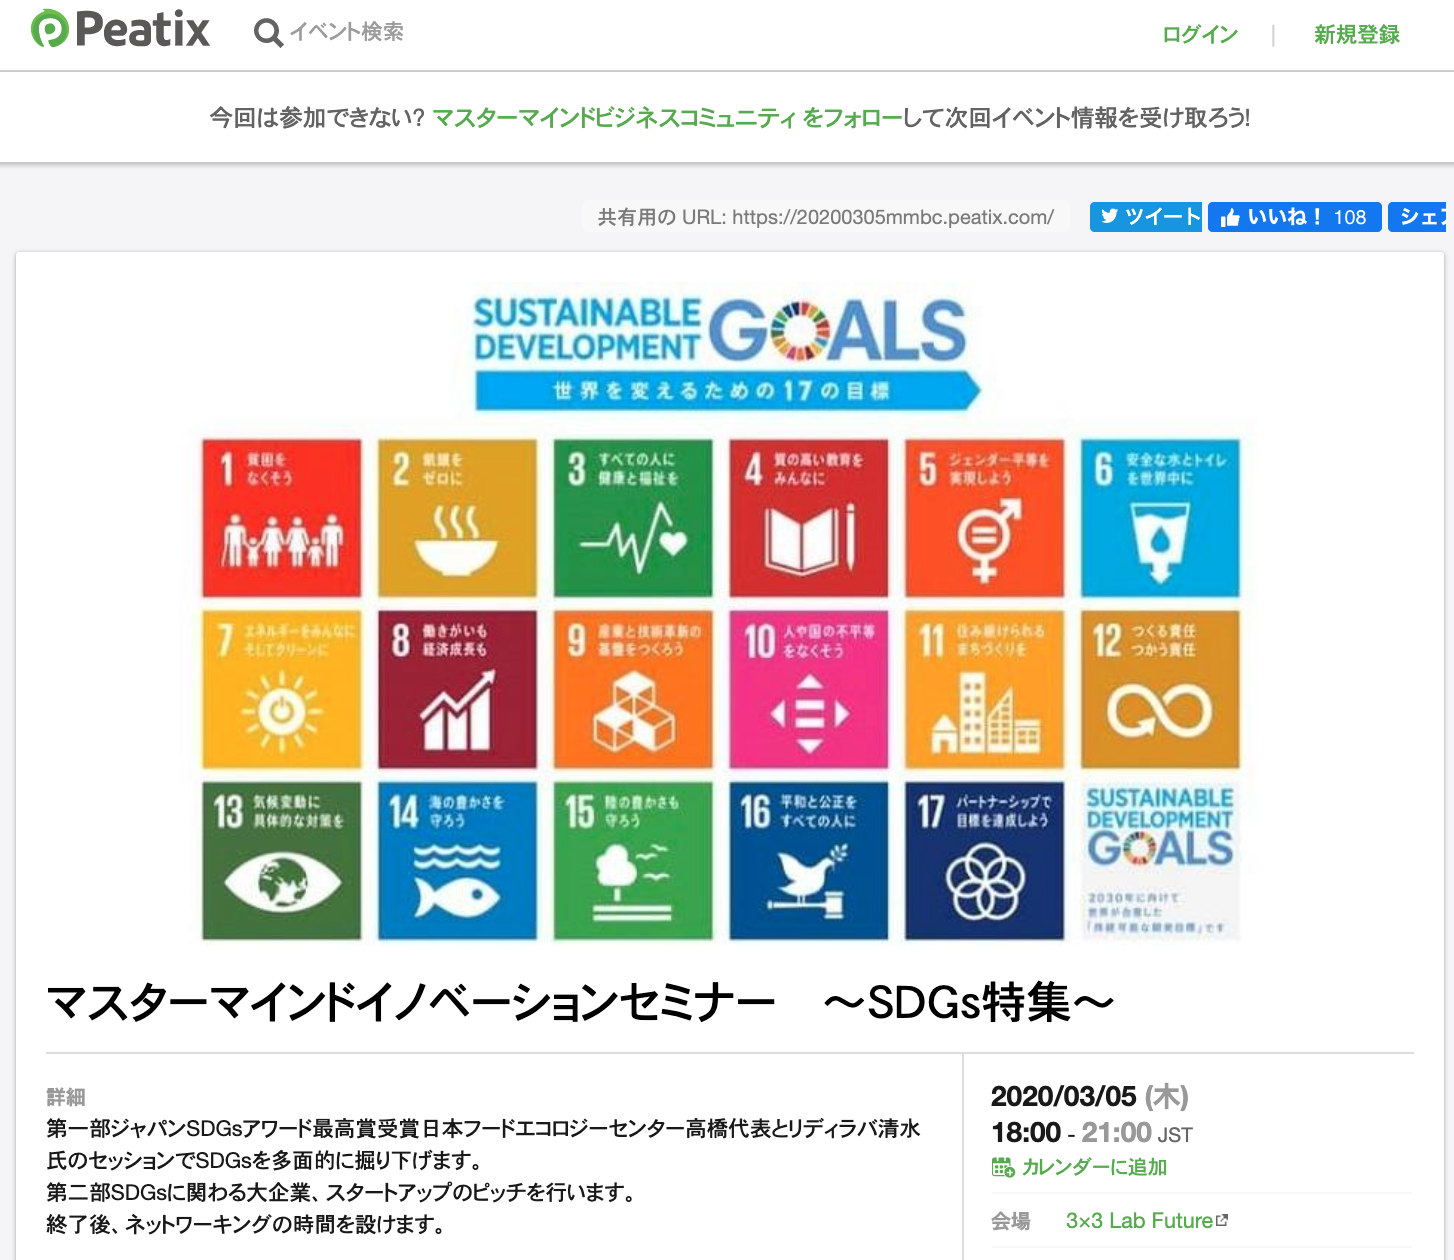Click SDG goal 3 health tile
The height and width of the screenshot is (1260, 1454).
[x=633, y=518]
